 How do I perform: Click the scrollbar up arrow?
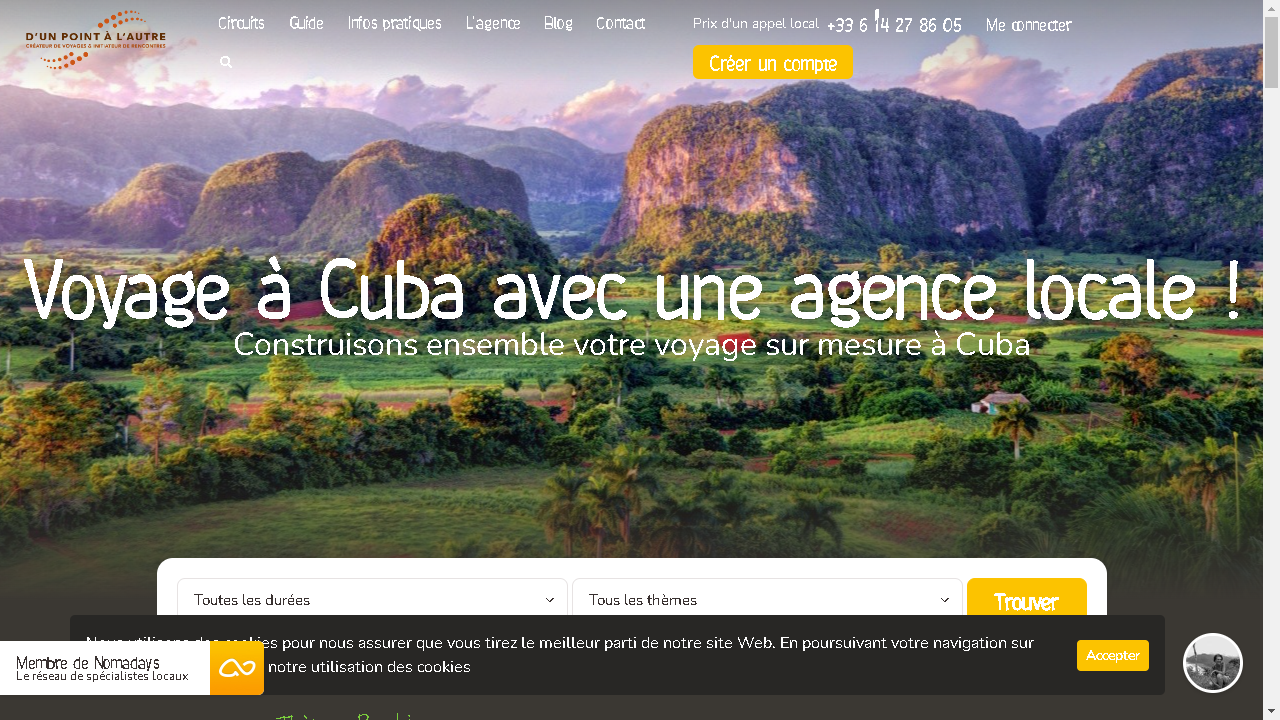pos(1271,8)
